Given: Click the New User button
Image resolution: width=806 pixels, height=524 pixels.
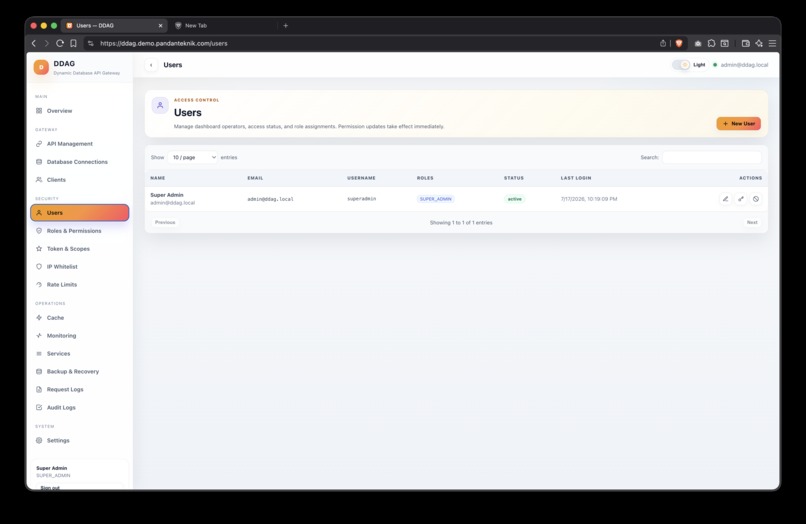Looking at the screenshot, I should pyautogui.click(x=738, y=123).
